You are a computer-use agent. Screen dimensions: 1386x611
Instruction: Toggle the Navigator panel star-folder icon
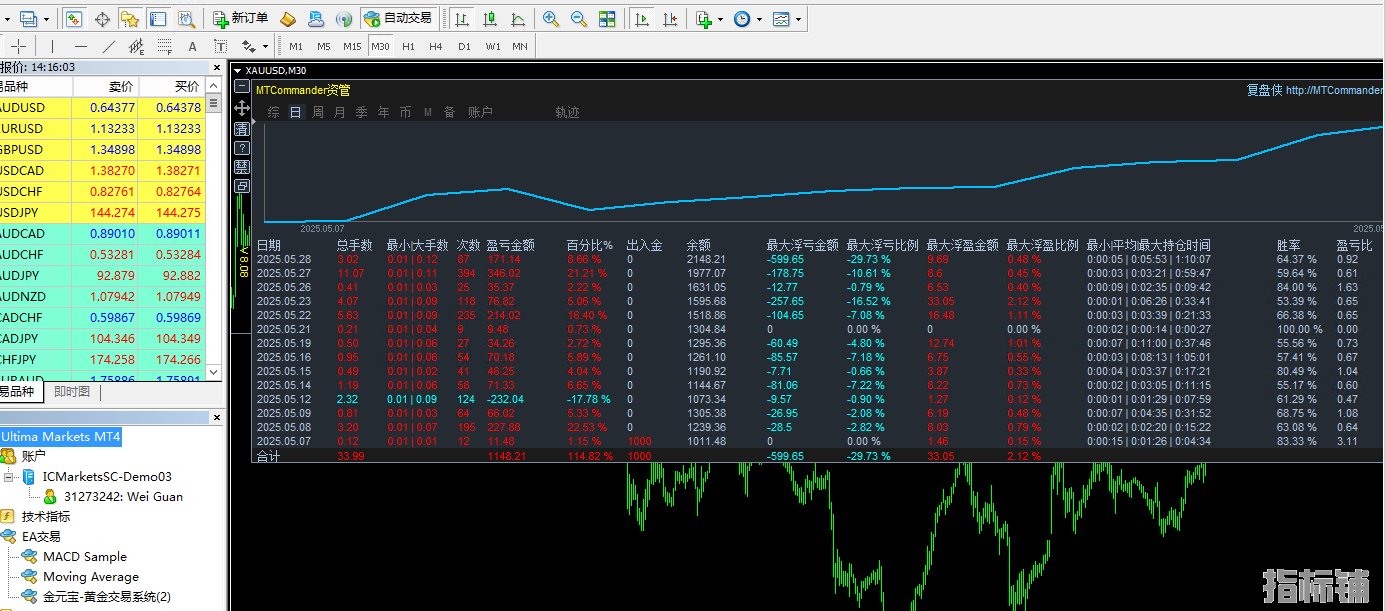pos(130,18)
